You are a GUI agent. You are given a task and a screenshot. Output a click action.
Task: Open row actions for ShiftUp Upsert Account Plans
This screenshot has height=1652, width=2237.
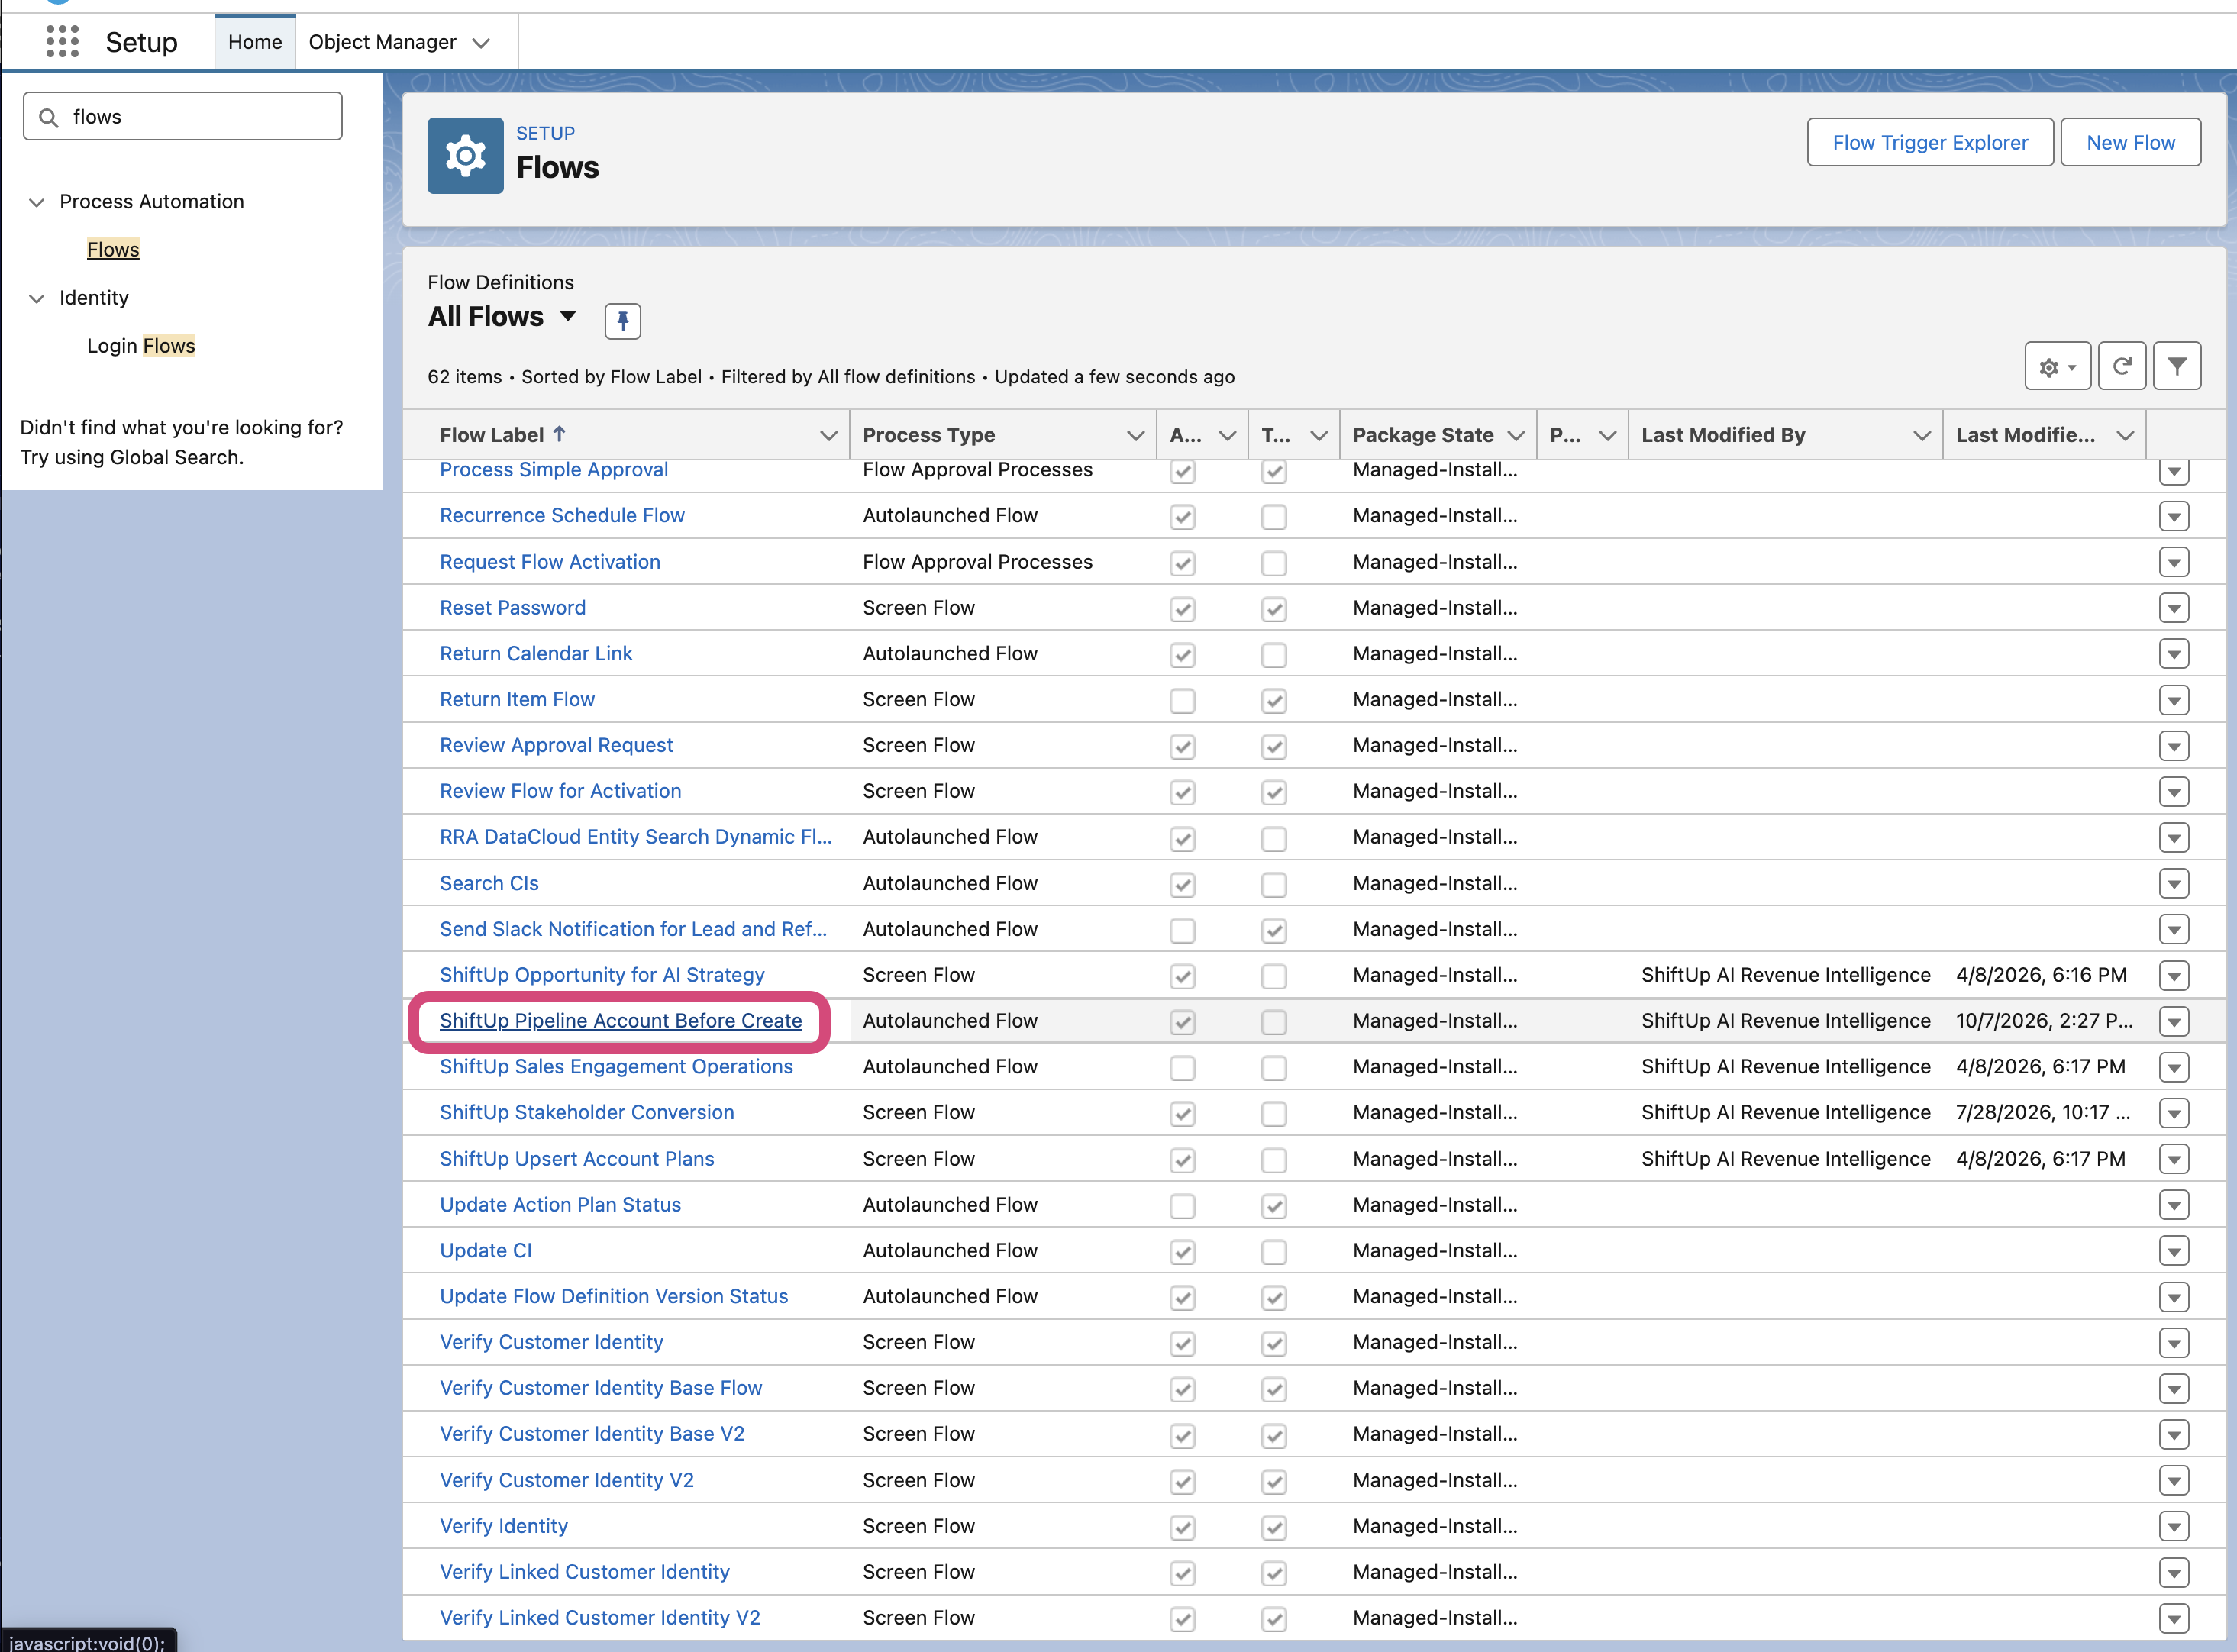click(2174, 1159)
